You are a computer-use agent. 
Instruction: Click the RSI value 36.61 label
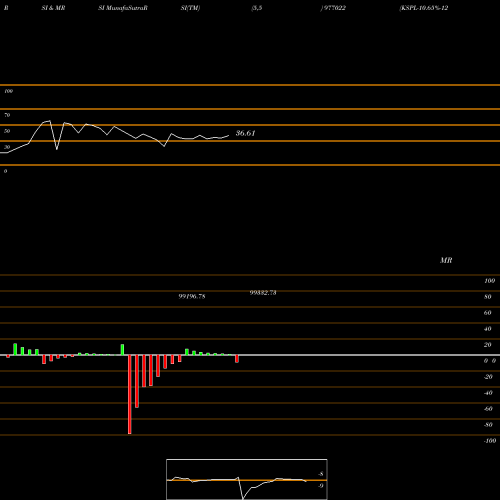coord(245,133)
